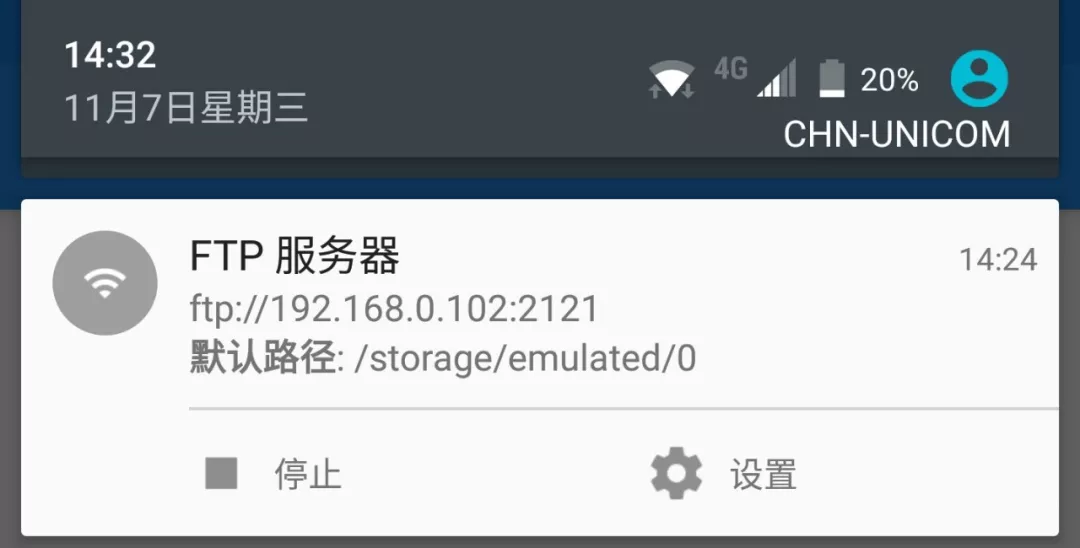Stop the FTP server via 停止 label
1080x548 pixels.
point(308,474)
